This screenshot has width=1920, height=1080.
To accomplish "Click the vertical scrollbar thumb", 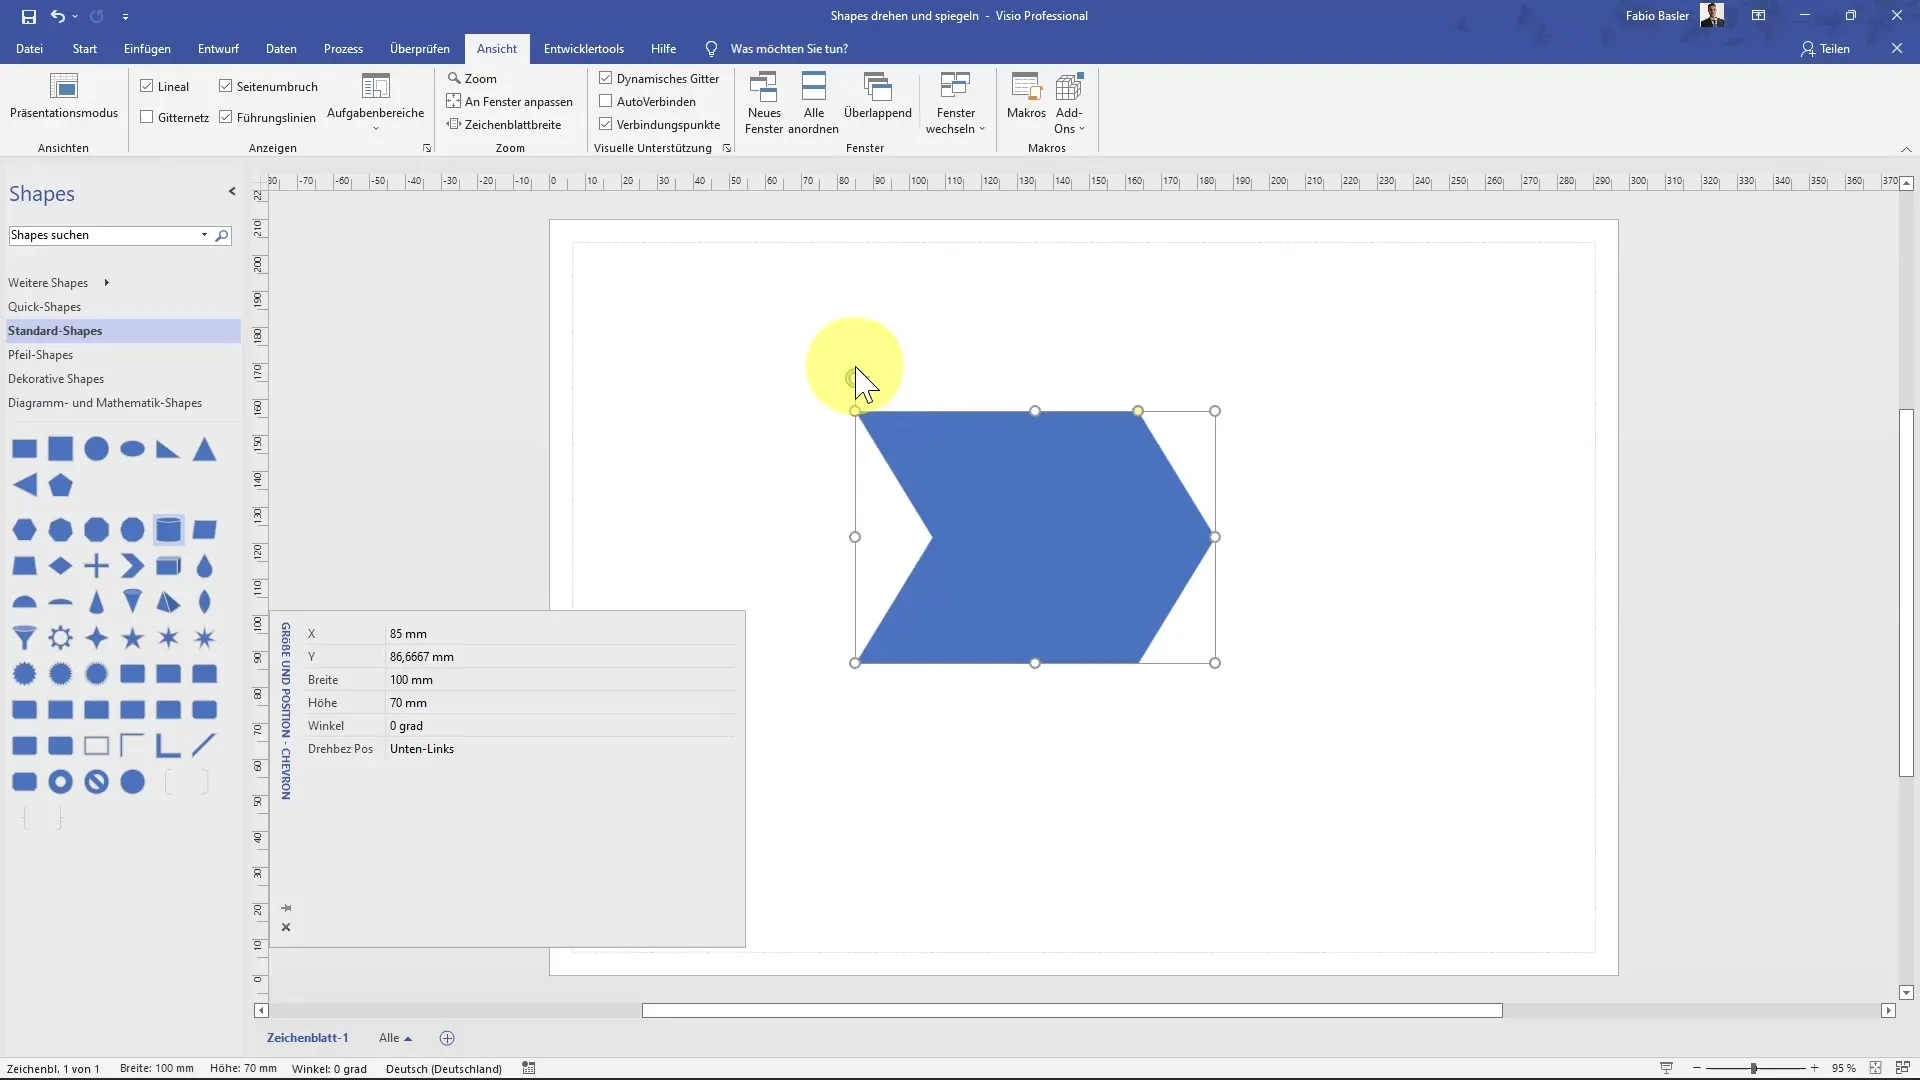I will click(1906, 593).
